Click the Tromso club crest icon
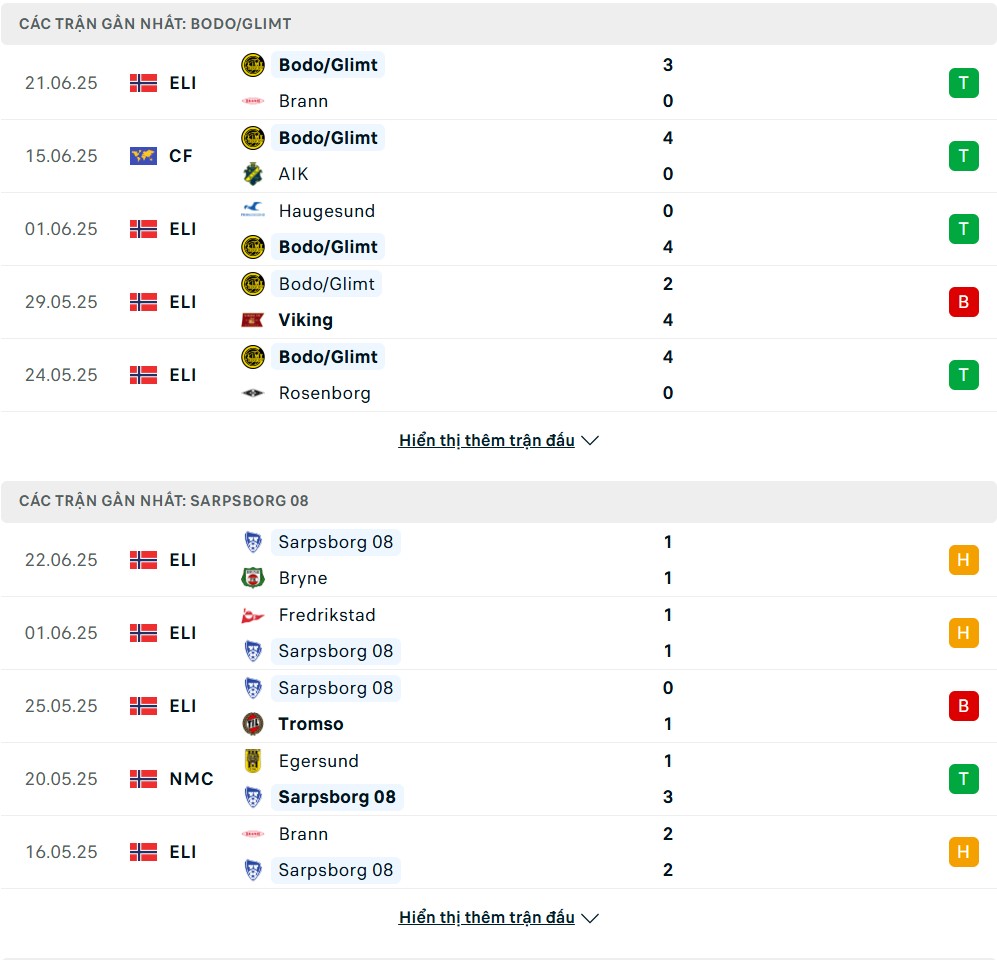This screenshot has height=960, width=997. tap(253, 723)
